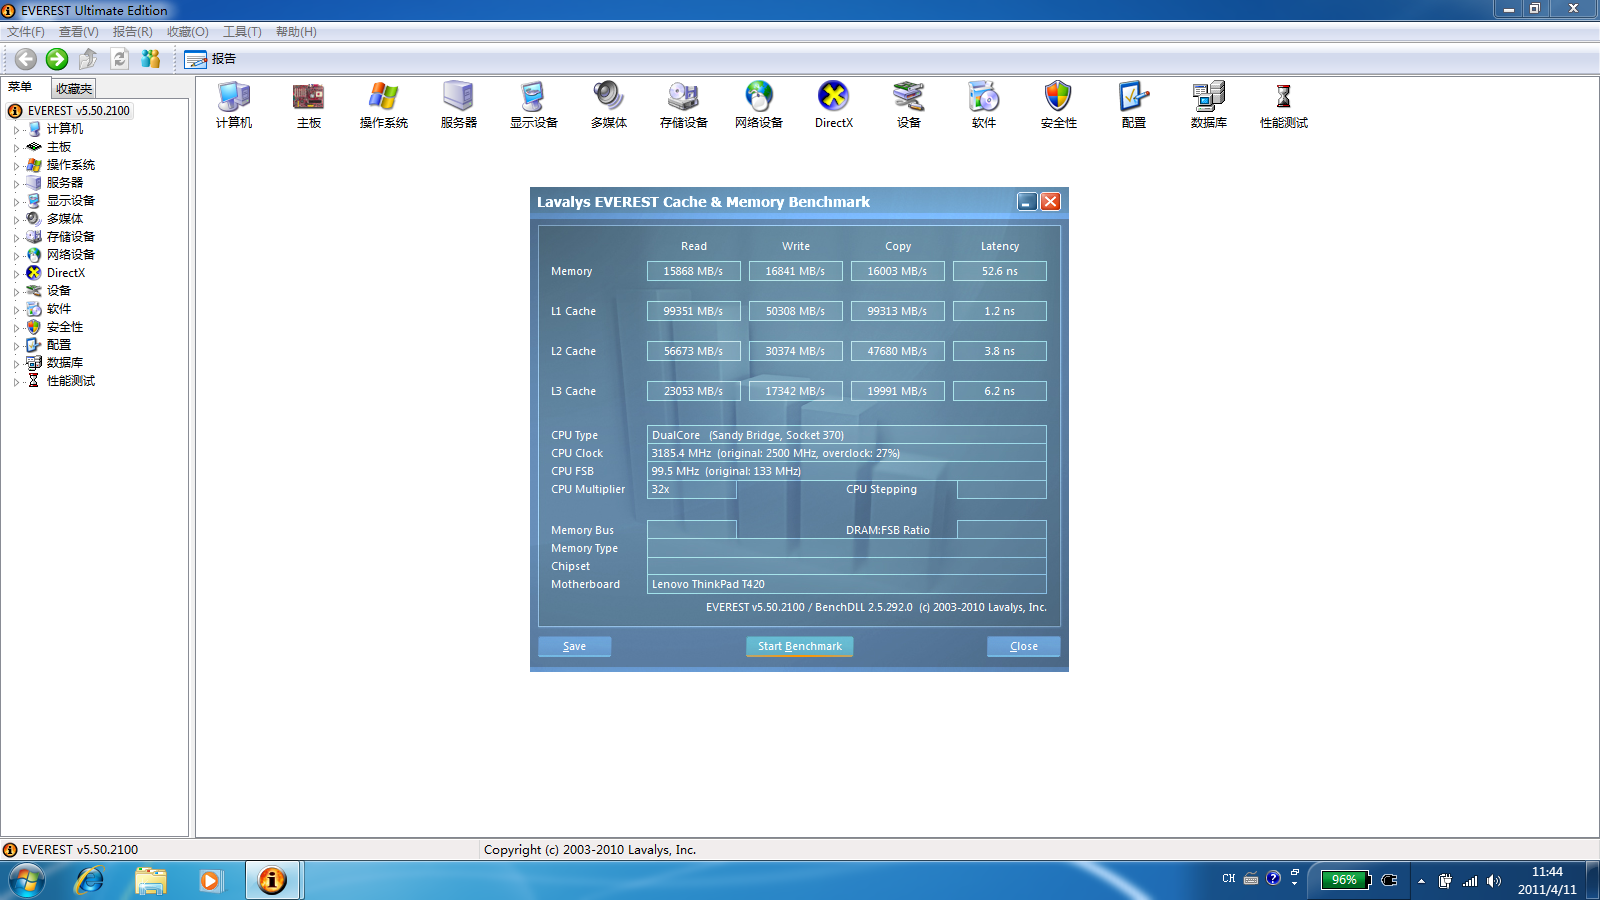Expand the 服务器 tree node
This screenshot has width=1600, height=900.
16,184
